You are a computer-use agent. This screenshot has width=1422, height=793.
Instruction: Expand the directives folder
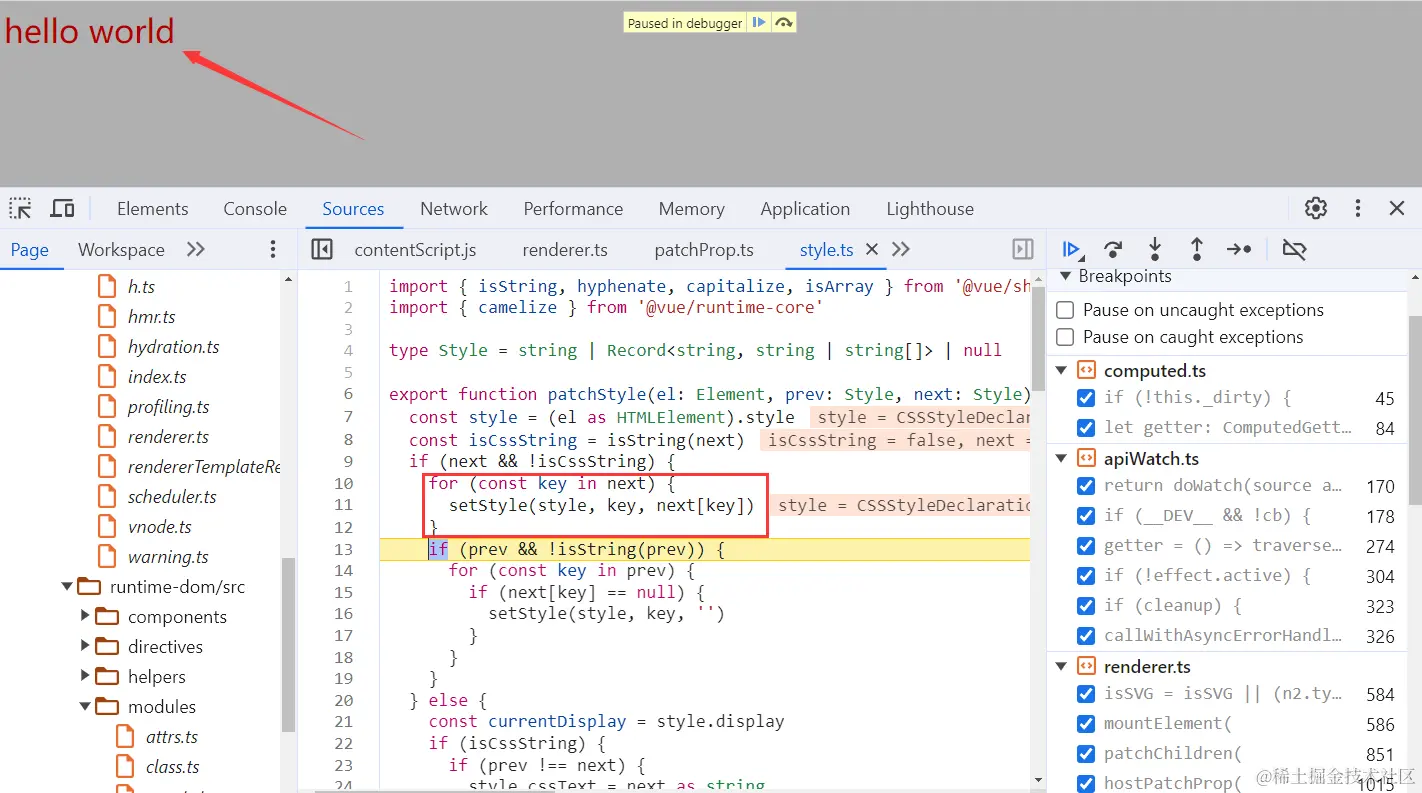click(85, 647)
